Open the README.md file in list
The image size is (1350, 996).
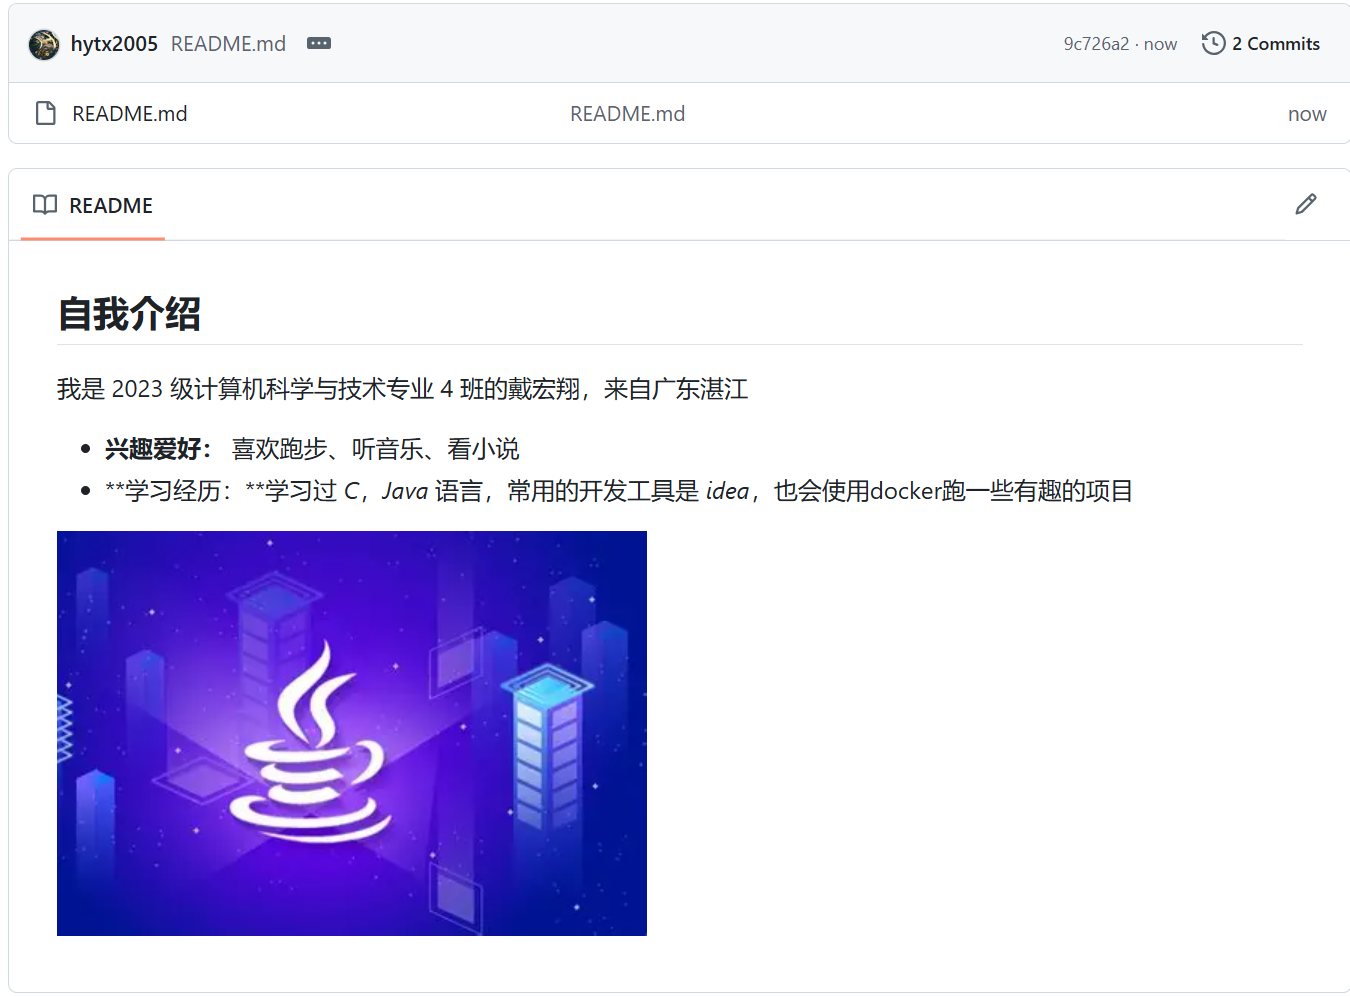130,114
